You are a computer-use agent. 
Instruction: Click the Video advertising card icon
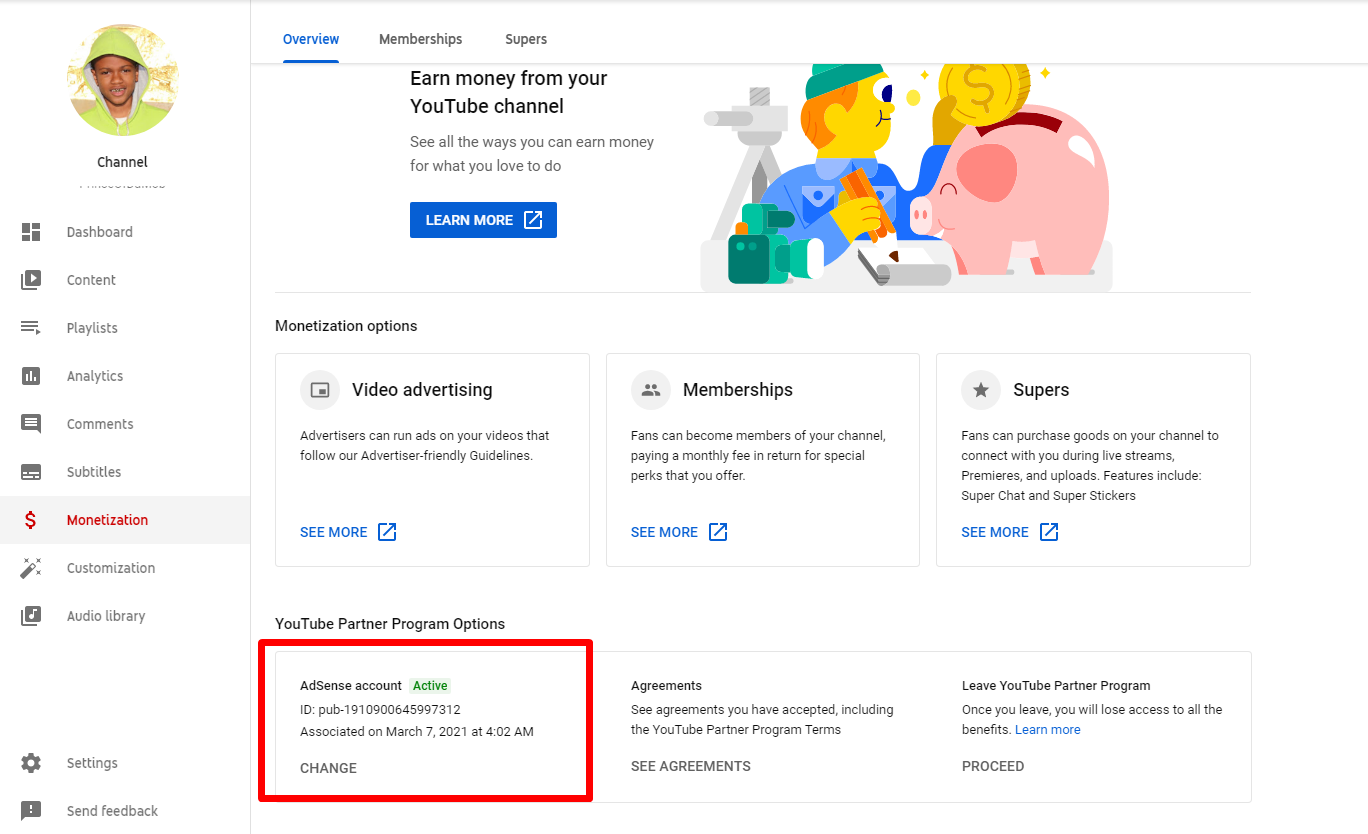(x=320, y=390)
